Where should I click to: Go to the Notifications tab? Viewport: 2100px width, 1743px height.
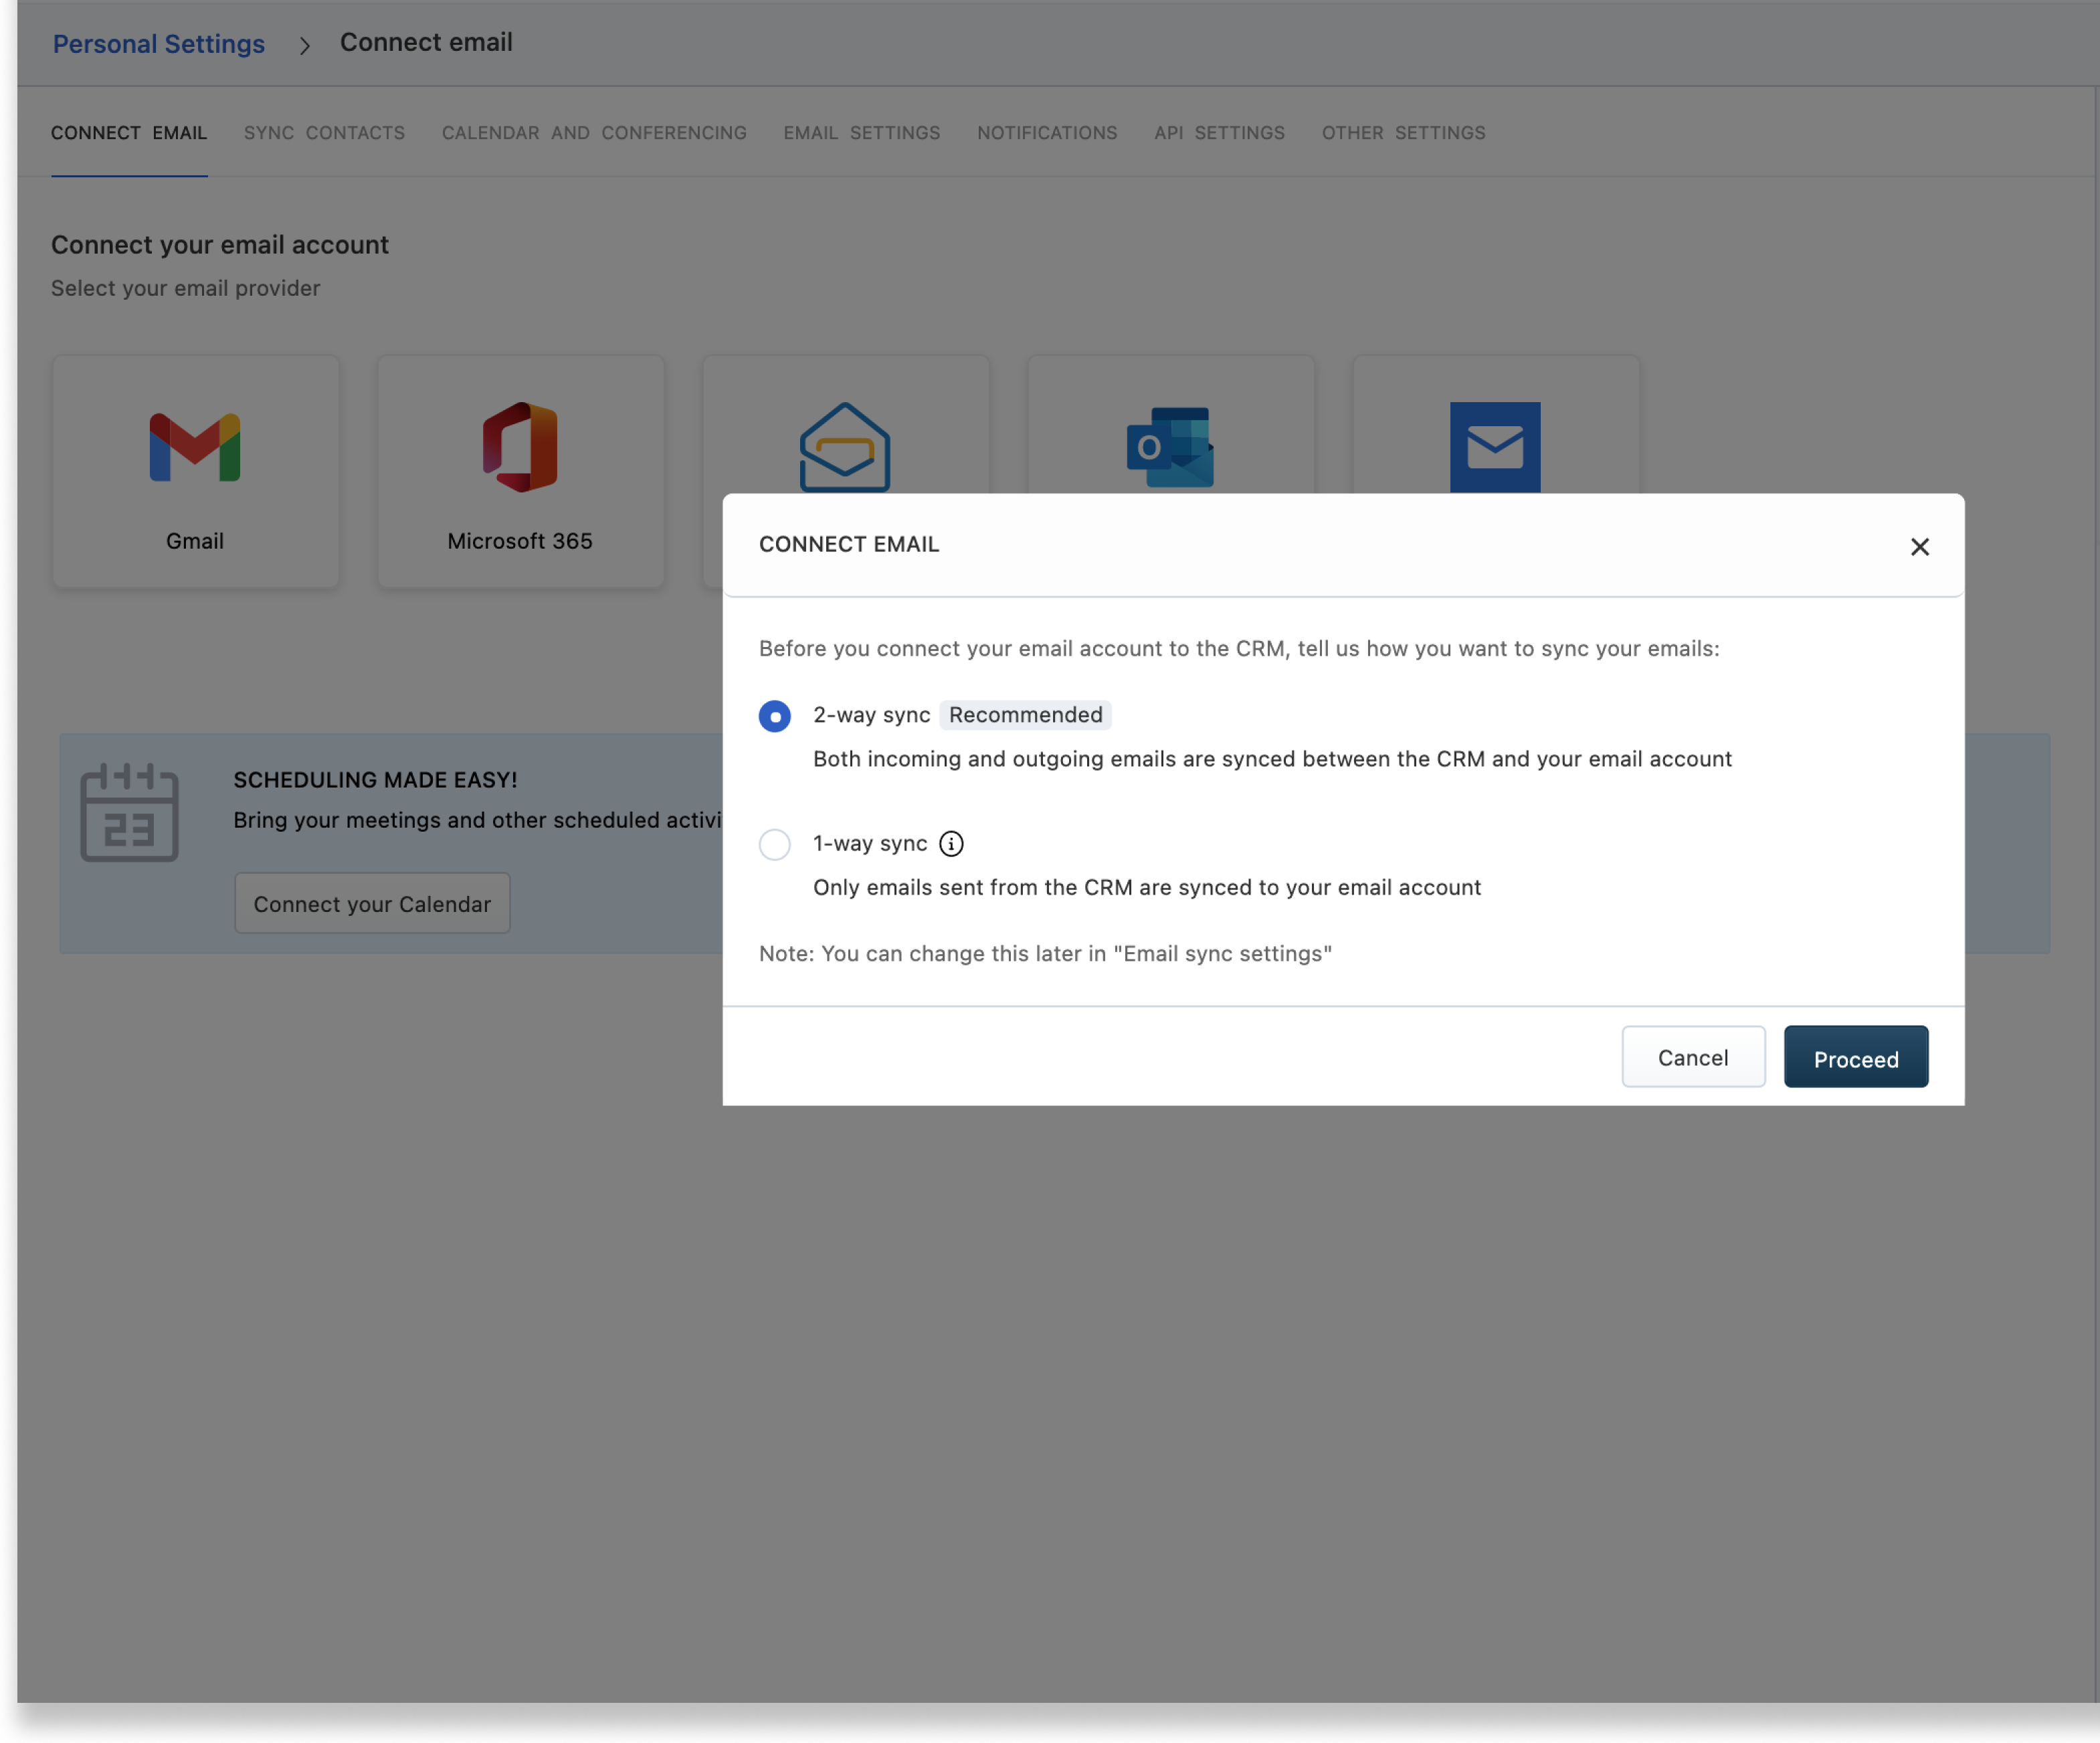pos(1046,133)
